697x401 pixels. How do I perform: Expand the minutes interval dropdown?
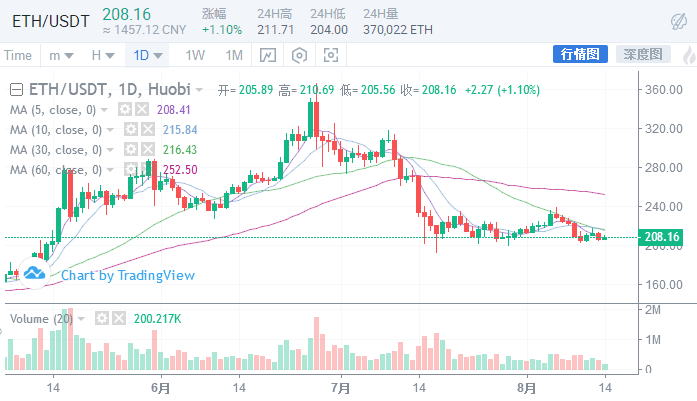click(62, 55)
